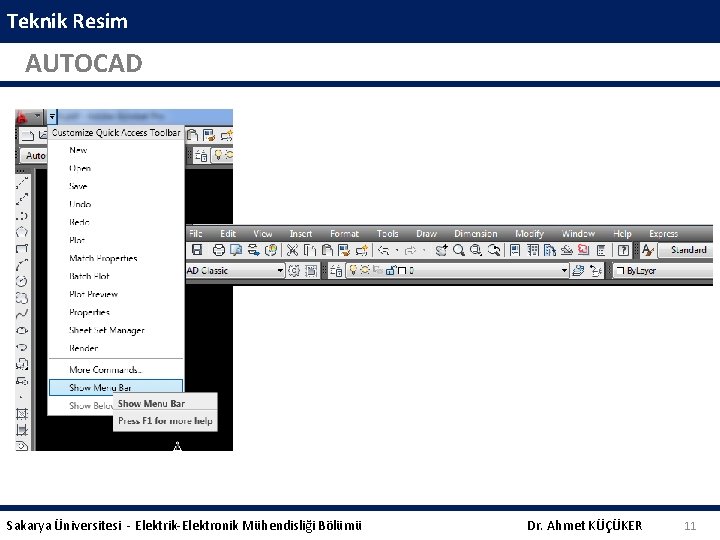Open the Tool Palettes icon

(x=550, y=250)
